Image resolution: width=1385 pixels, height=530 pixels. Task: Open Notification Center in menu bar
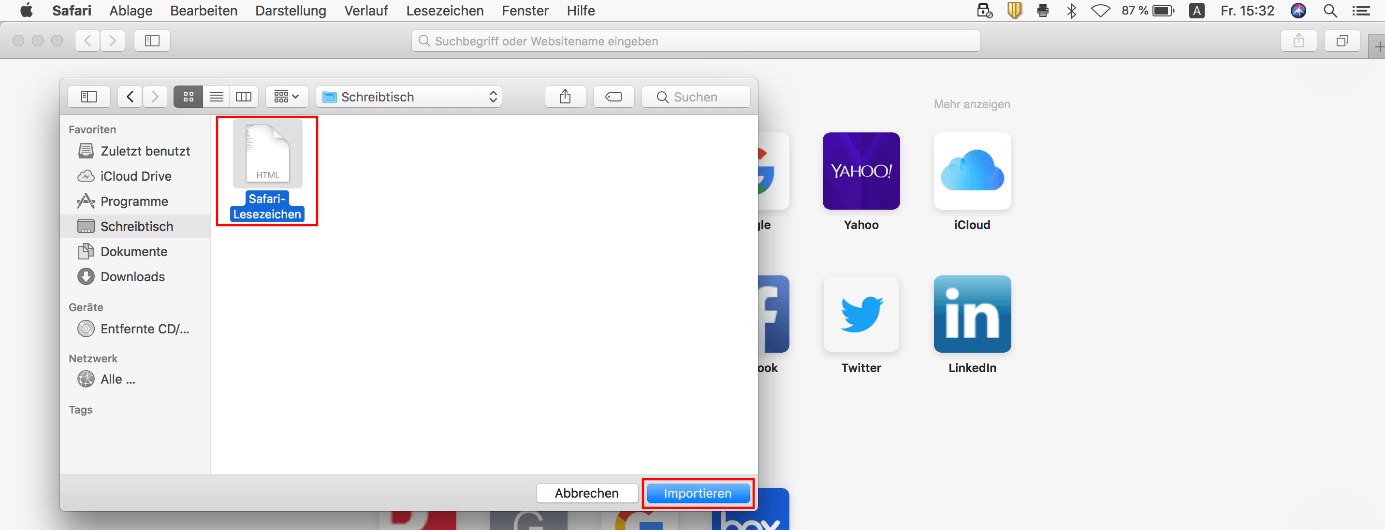click(1359, 10)
